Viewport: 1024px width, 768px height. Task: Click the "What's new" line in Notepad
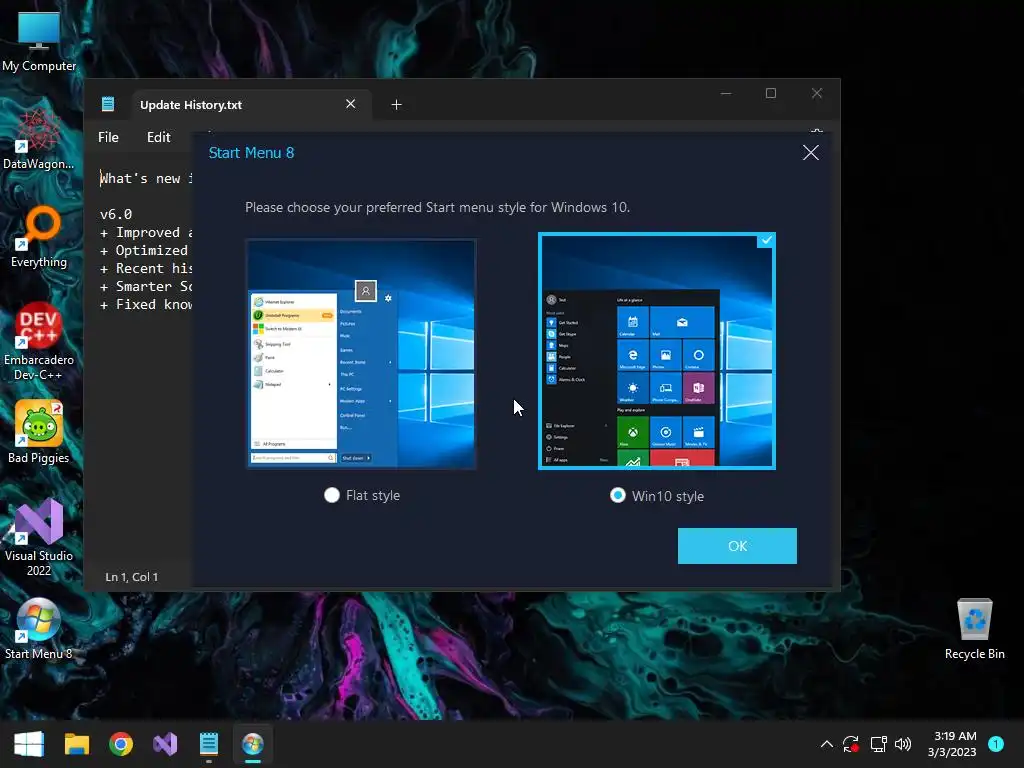point(146,178)
